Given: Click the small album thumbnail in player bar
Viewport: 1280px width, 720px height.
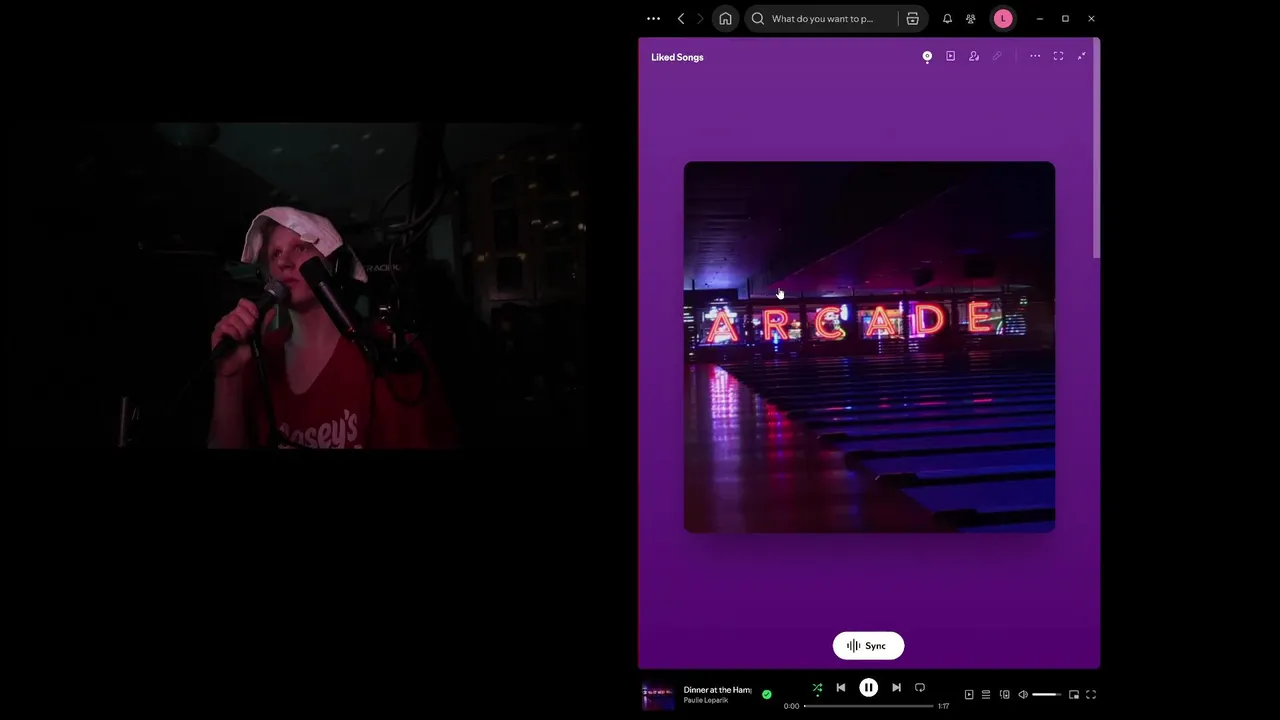Looking at the screenshot, I should 657,695.
